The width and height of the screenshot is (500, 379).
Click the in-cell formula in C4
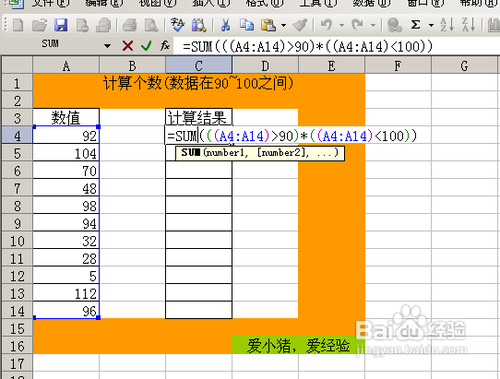tap(292, 136)
